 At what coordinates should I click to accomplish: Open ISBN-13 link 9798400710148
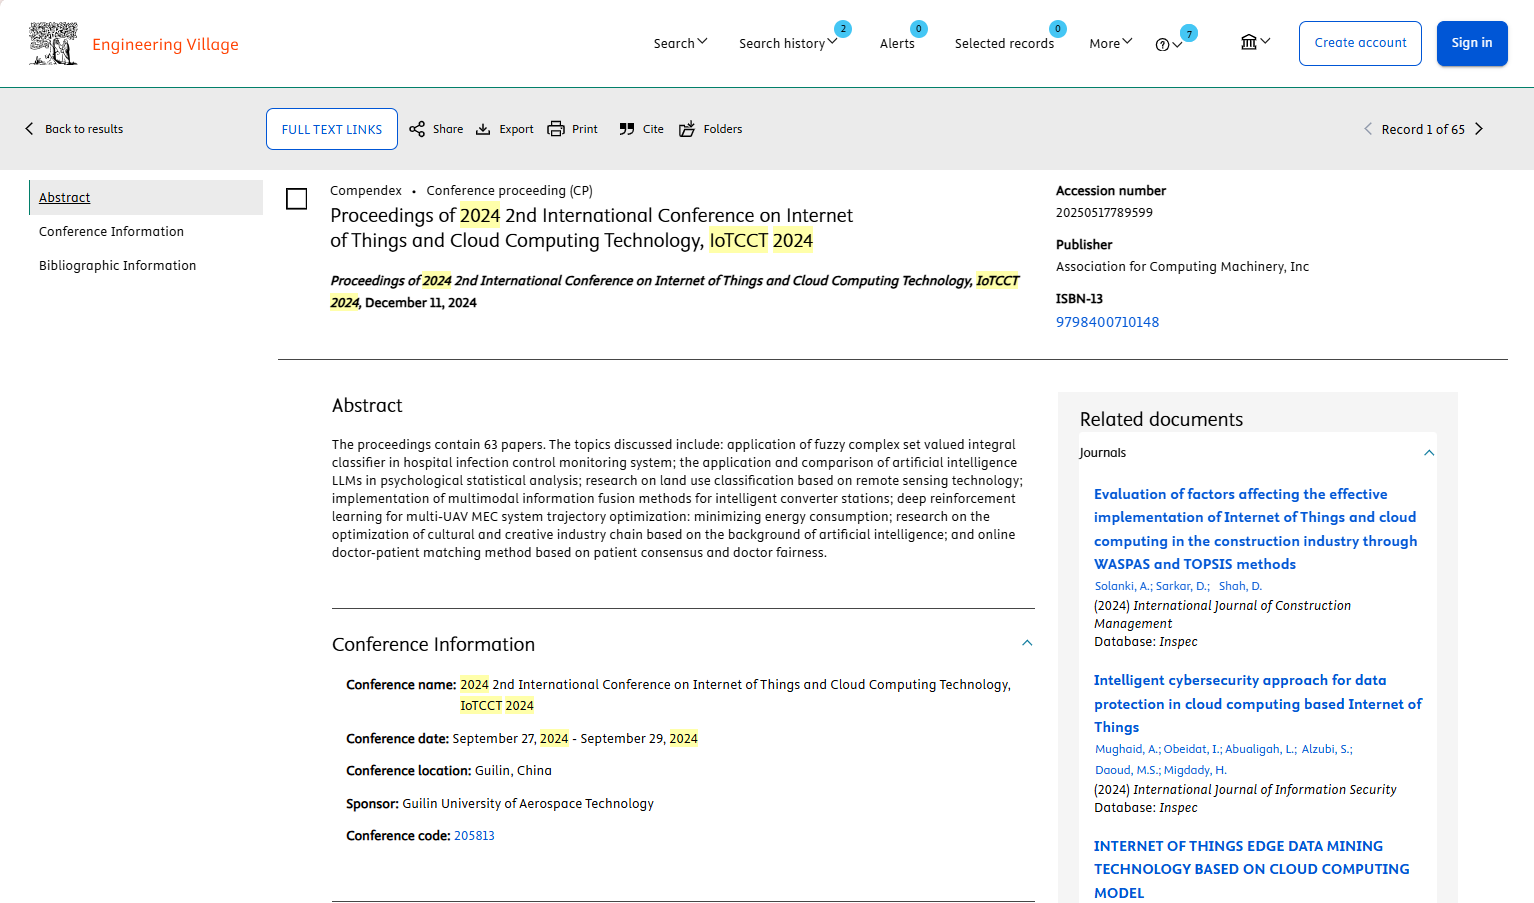tap(1107, 322)
